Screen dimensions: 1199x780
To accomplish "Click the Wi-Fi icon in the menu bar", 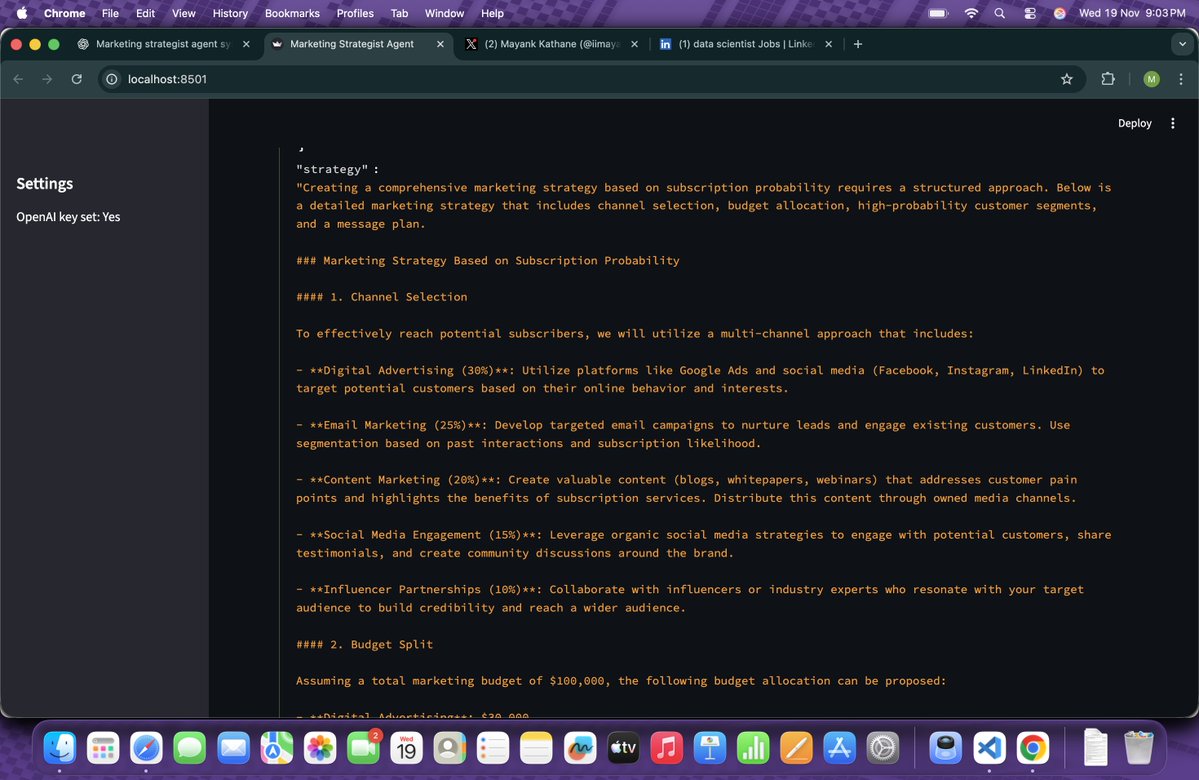I will 971,13.
